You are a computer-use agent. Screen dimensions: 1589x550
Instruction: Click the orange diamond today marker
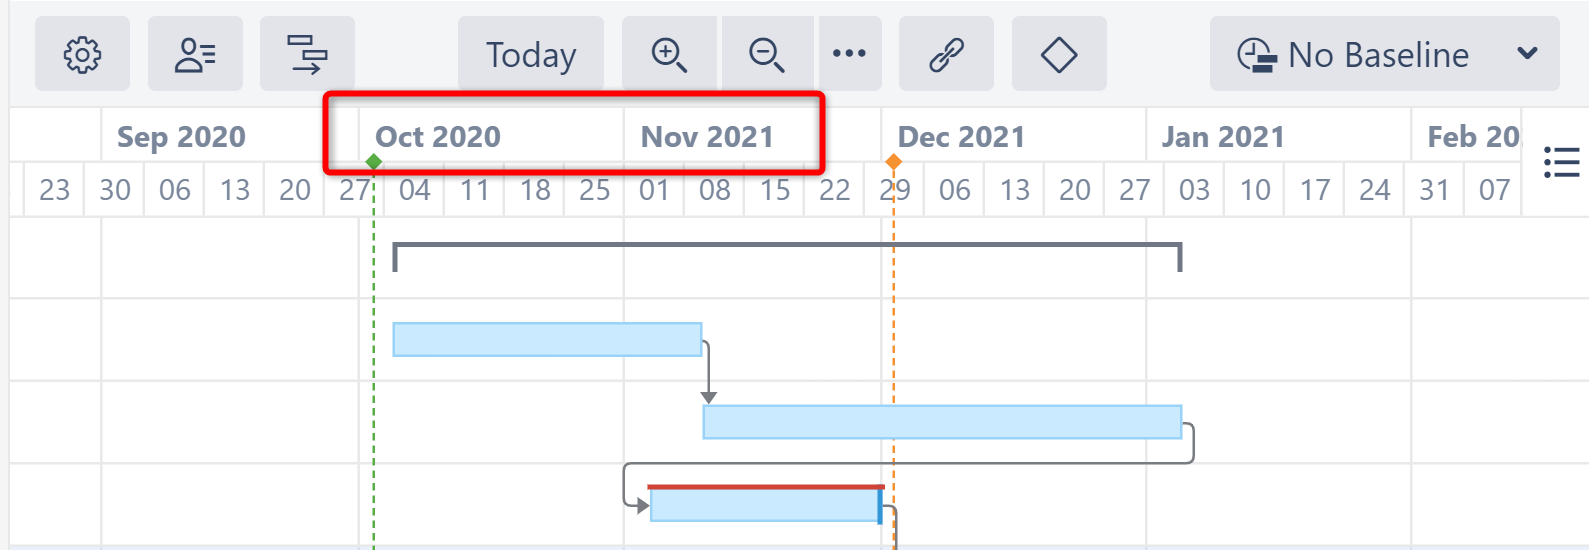(894, 162)
